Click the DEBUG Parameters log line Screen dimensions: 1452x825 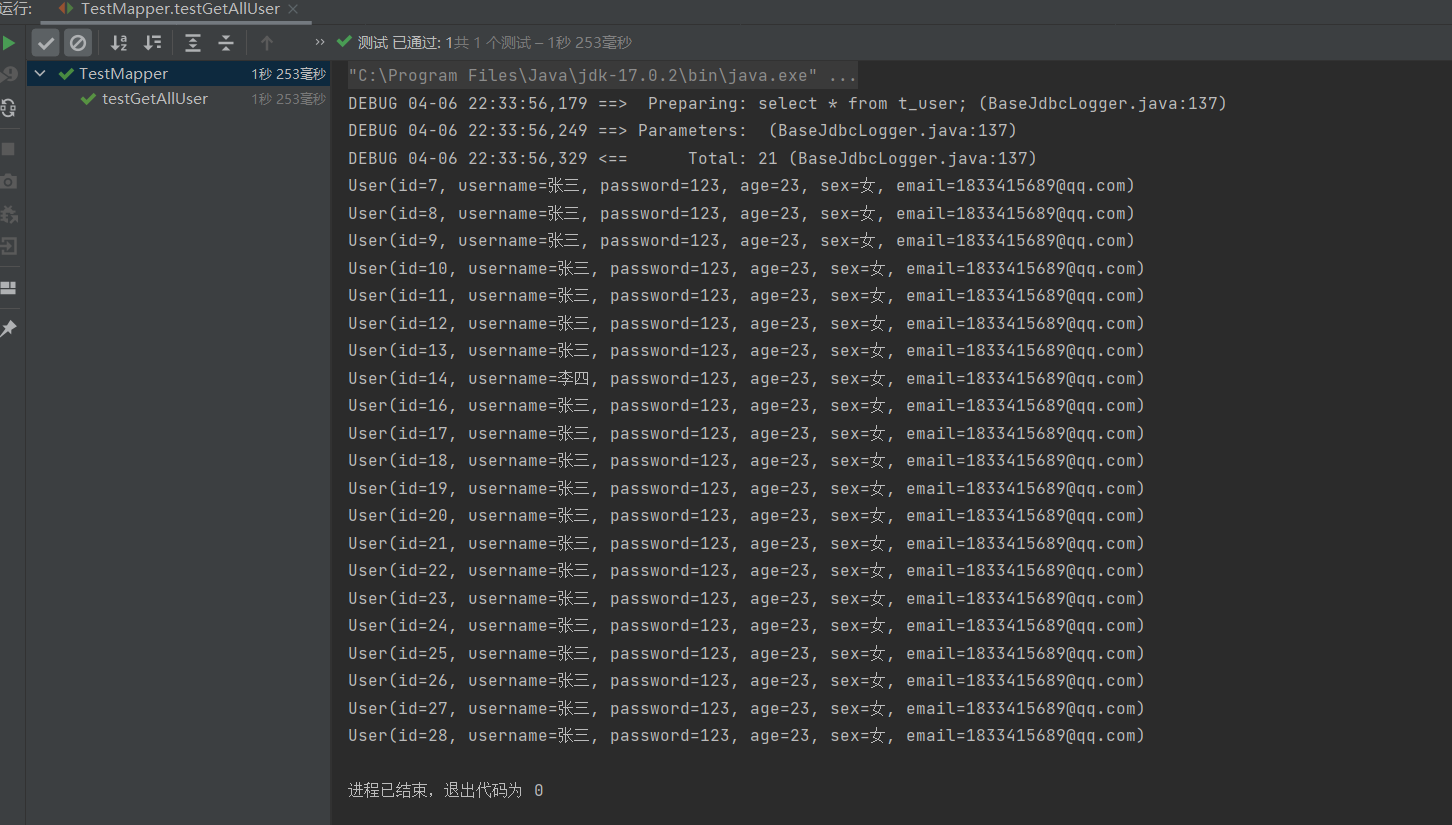click(x=682, y=131)
